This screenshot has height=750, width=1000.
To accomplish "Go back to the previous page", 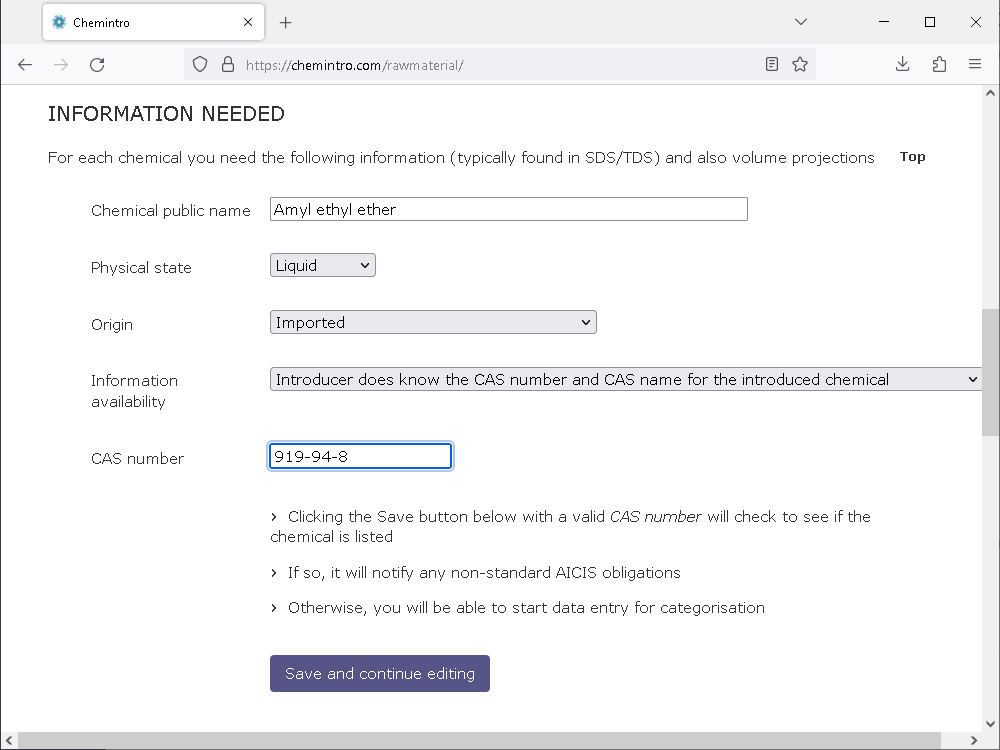I will [x=25, y=64].
